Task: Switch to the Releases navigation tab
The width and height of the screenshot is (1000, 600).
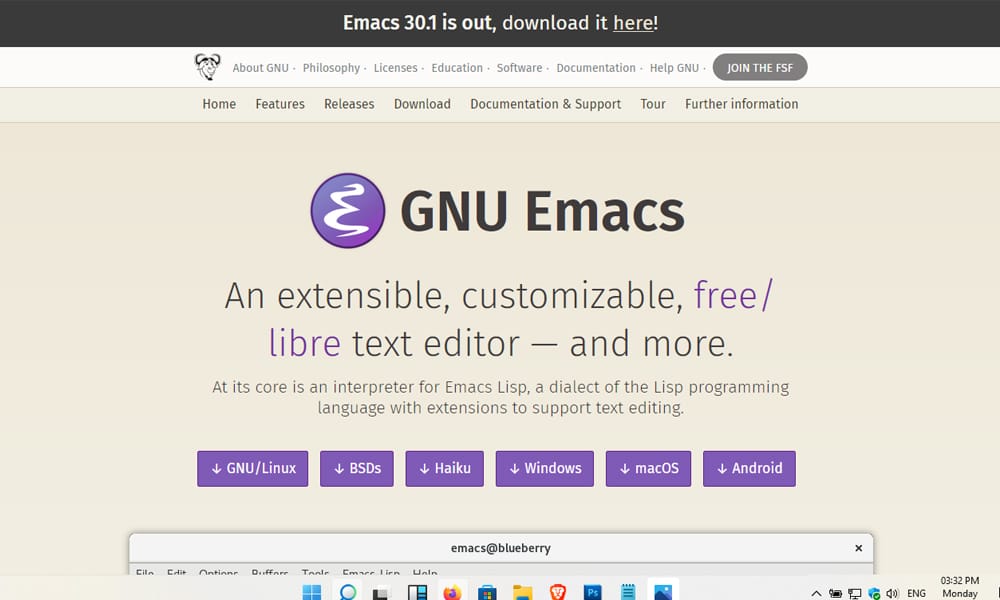Action: 348,104
